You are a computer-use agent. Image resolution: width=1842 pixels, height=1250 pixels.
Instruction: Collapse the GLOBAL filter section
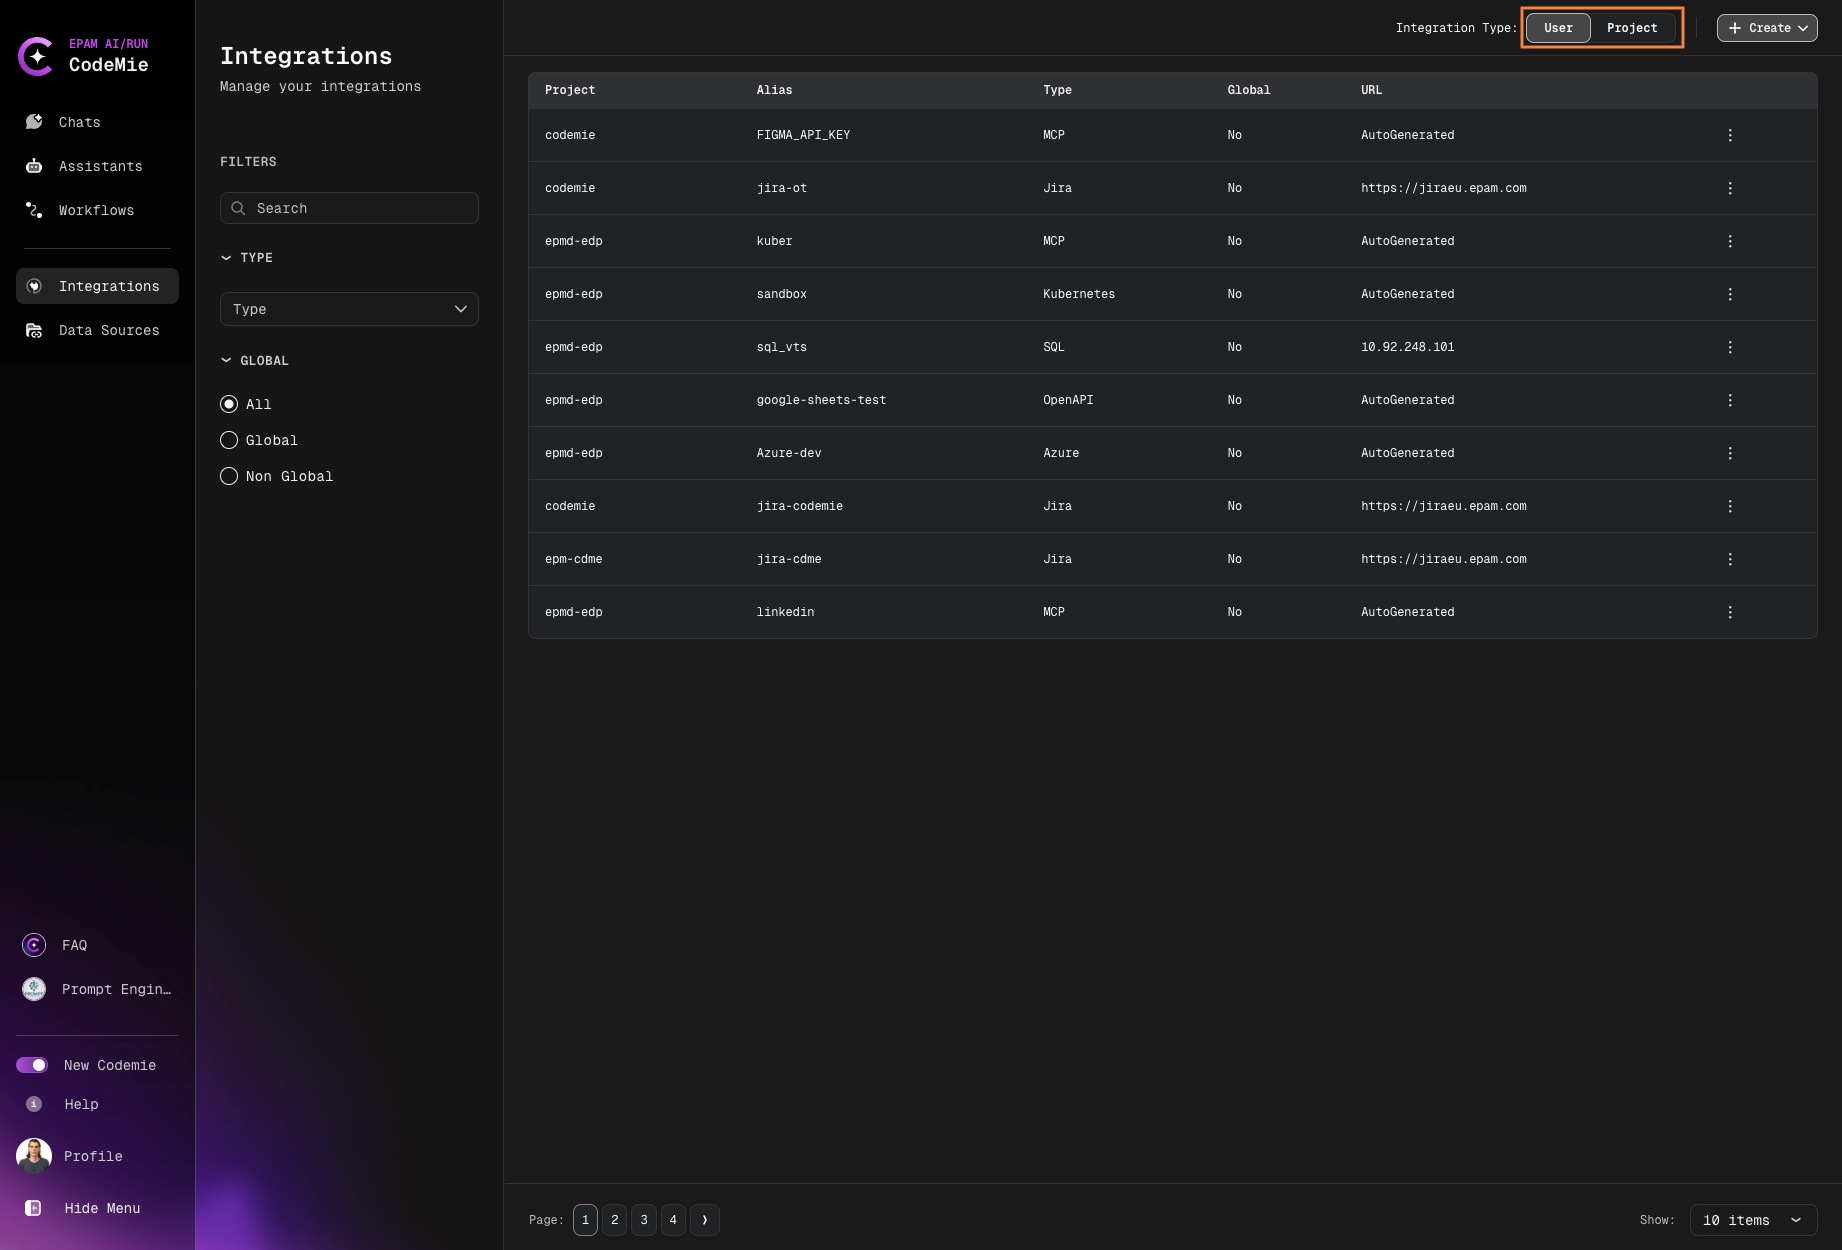[226, 360]
